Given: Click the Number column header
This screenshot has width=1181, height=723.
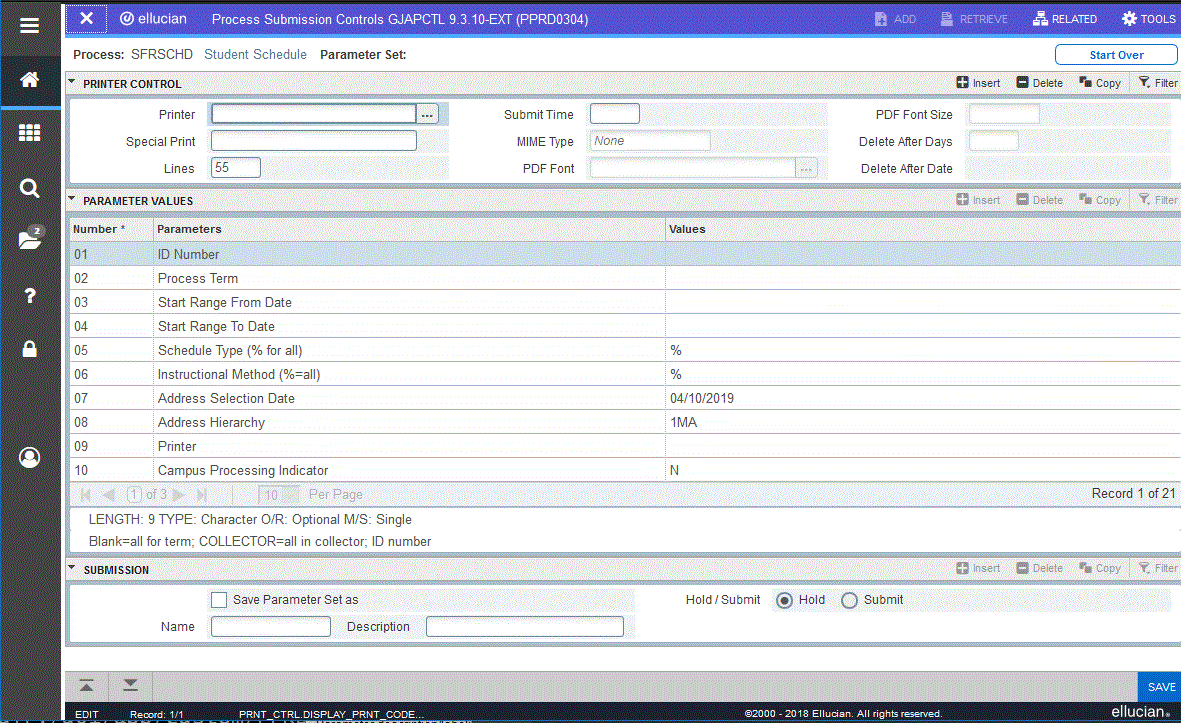Looking at the screenshot, I should [111, 229].
